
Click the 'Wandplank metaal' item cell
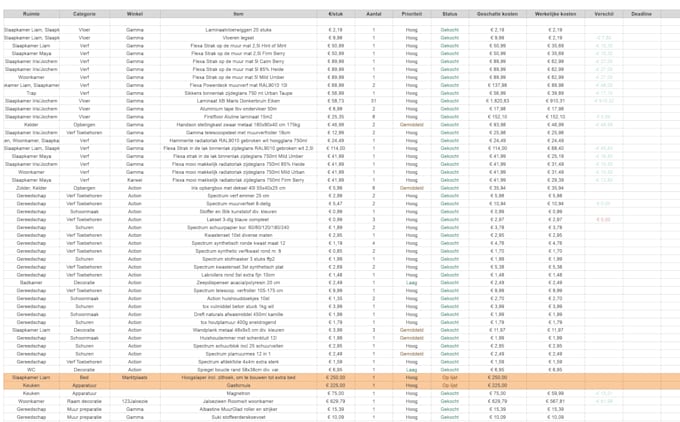coord(238,330)
